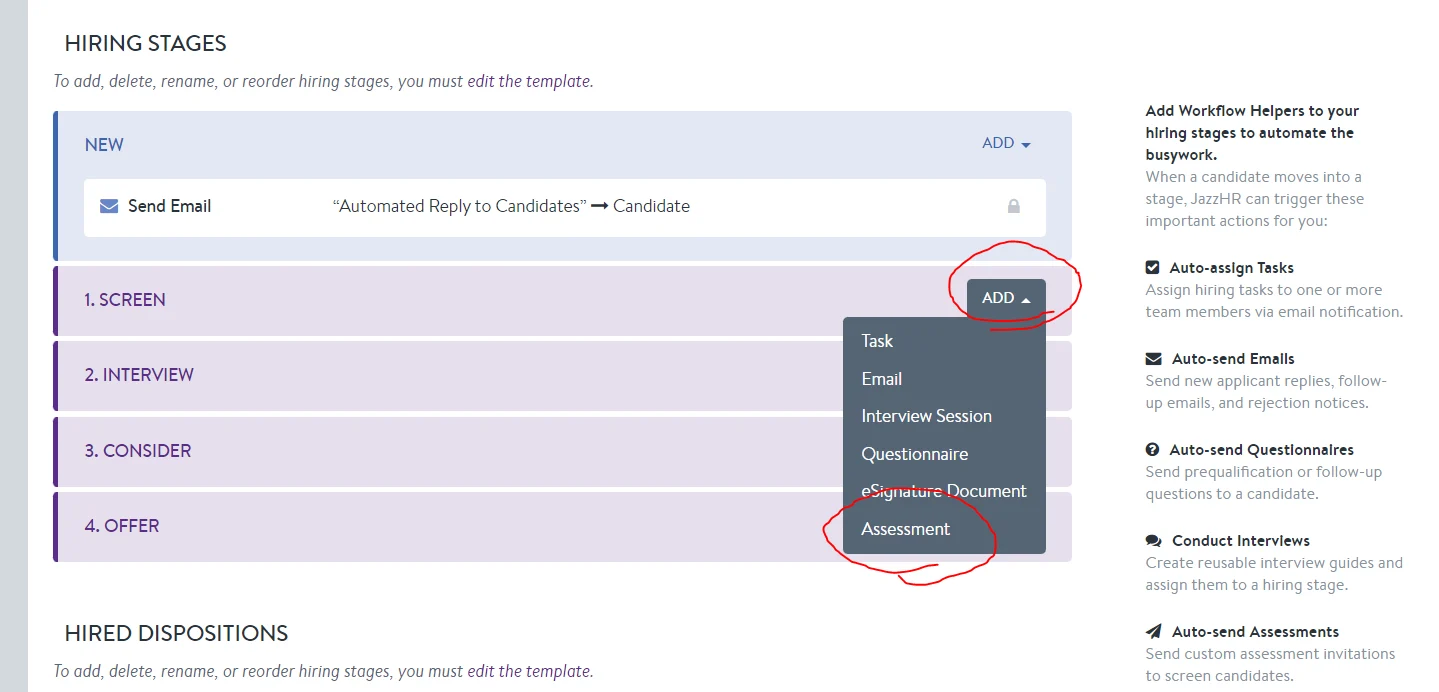Click the Auto-send Assessments heading text

click(1256, 632)
